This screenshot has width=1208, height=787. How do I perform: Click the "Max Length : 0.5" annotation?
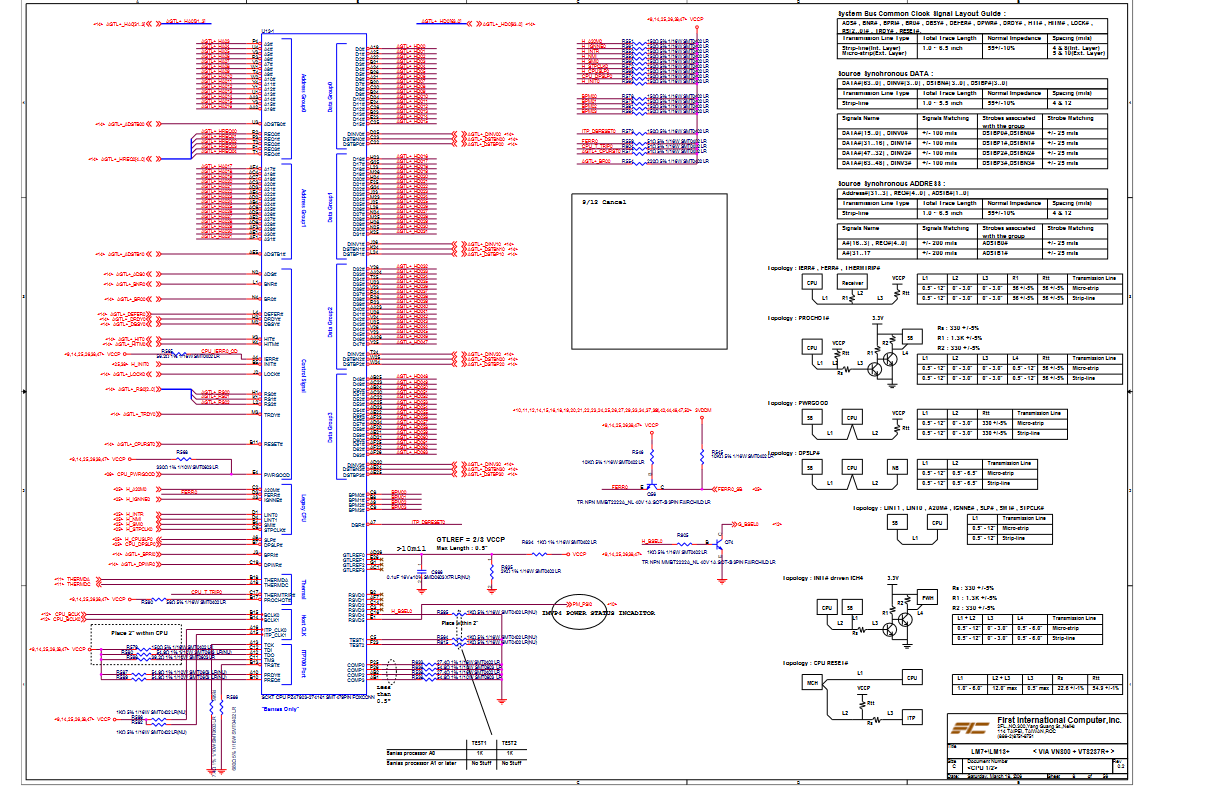coord(463,548)
